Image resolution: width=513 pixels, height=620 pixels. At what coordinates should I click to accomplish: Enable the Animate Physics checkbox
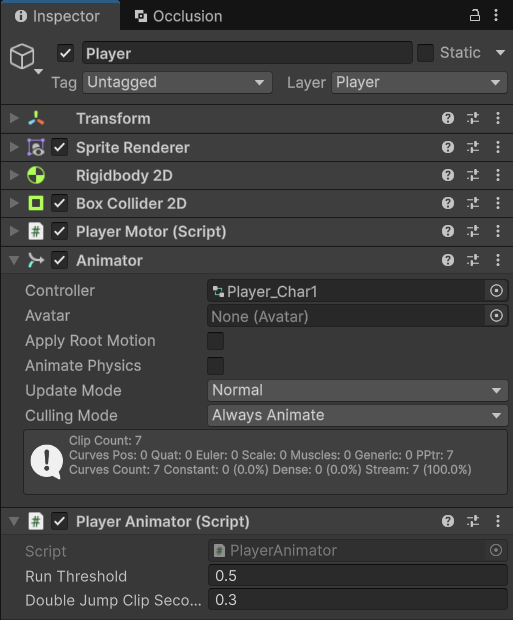216,366
